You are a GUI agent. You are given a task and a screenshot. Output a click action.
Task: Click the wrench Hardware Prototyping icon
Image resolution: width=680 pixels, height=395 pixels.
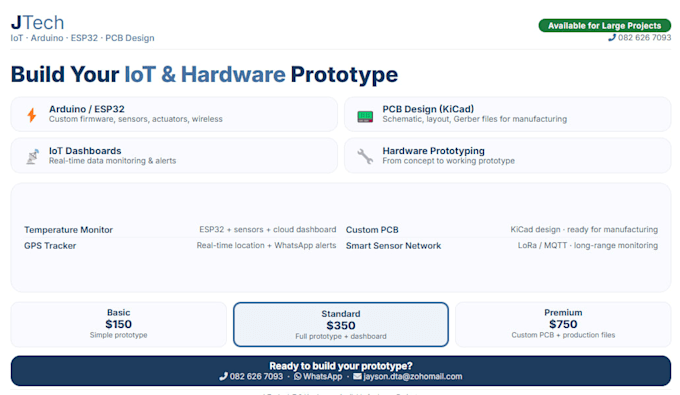coord(365,156)
